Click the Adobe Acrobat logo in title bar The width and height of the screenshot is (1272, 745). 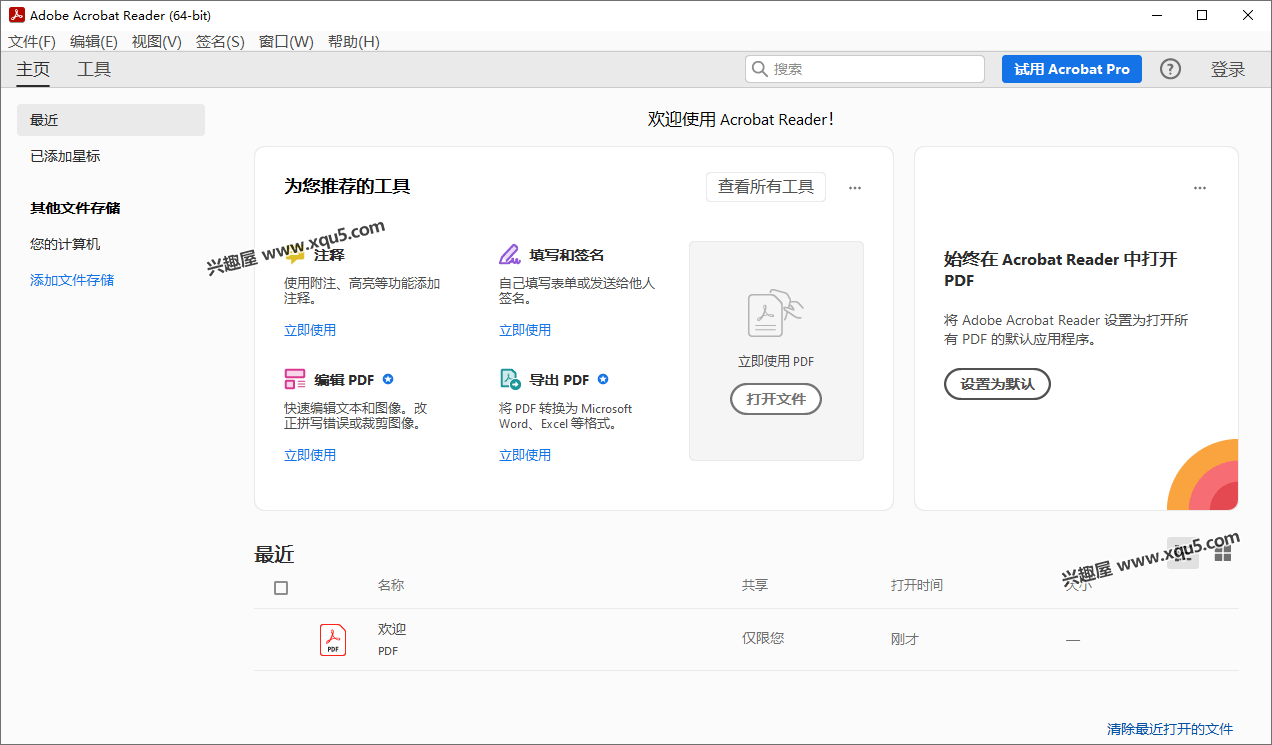[15, 15]
